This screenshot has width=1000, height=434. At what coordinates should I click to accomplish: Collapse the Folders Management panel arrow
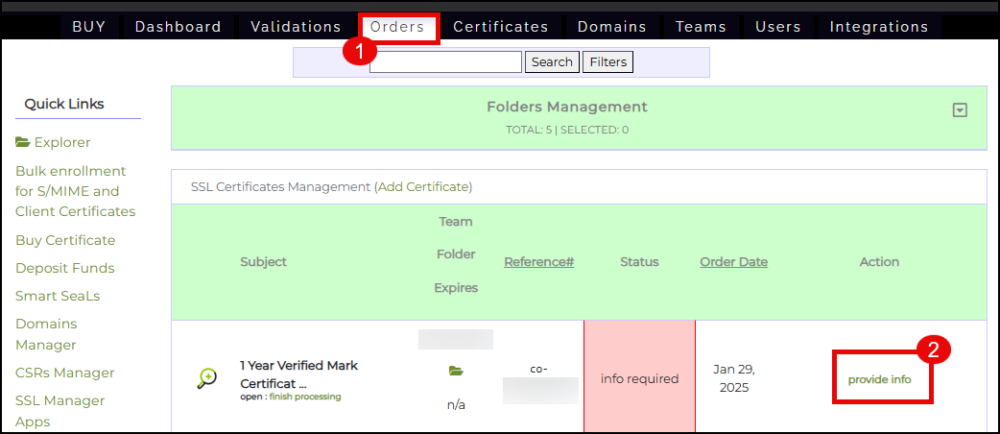tap(960, 110)
